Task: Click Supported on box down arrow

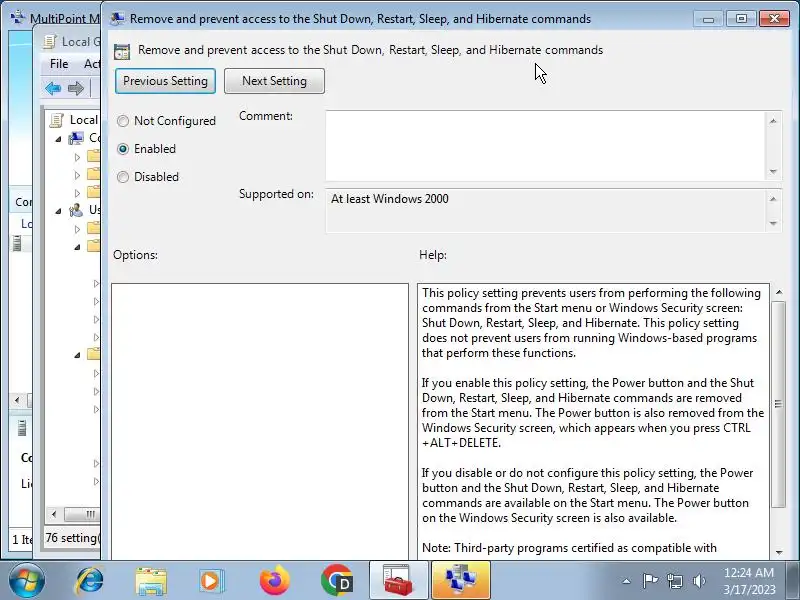Action: tap(773, 223)
